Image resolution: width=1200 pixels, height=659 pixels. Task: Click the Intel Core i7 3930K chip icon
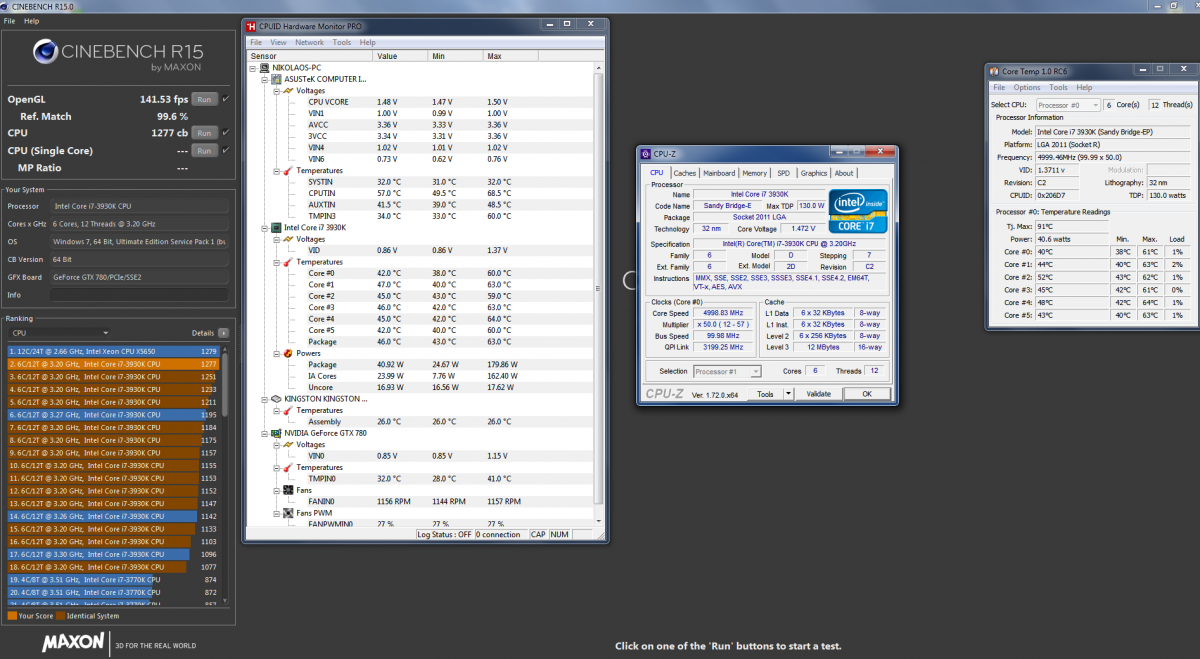[x=276, y=227]
